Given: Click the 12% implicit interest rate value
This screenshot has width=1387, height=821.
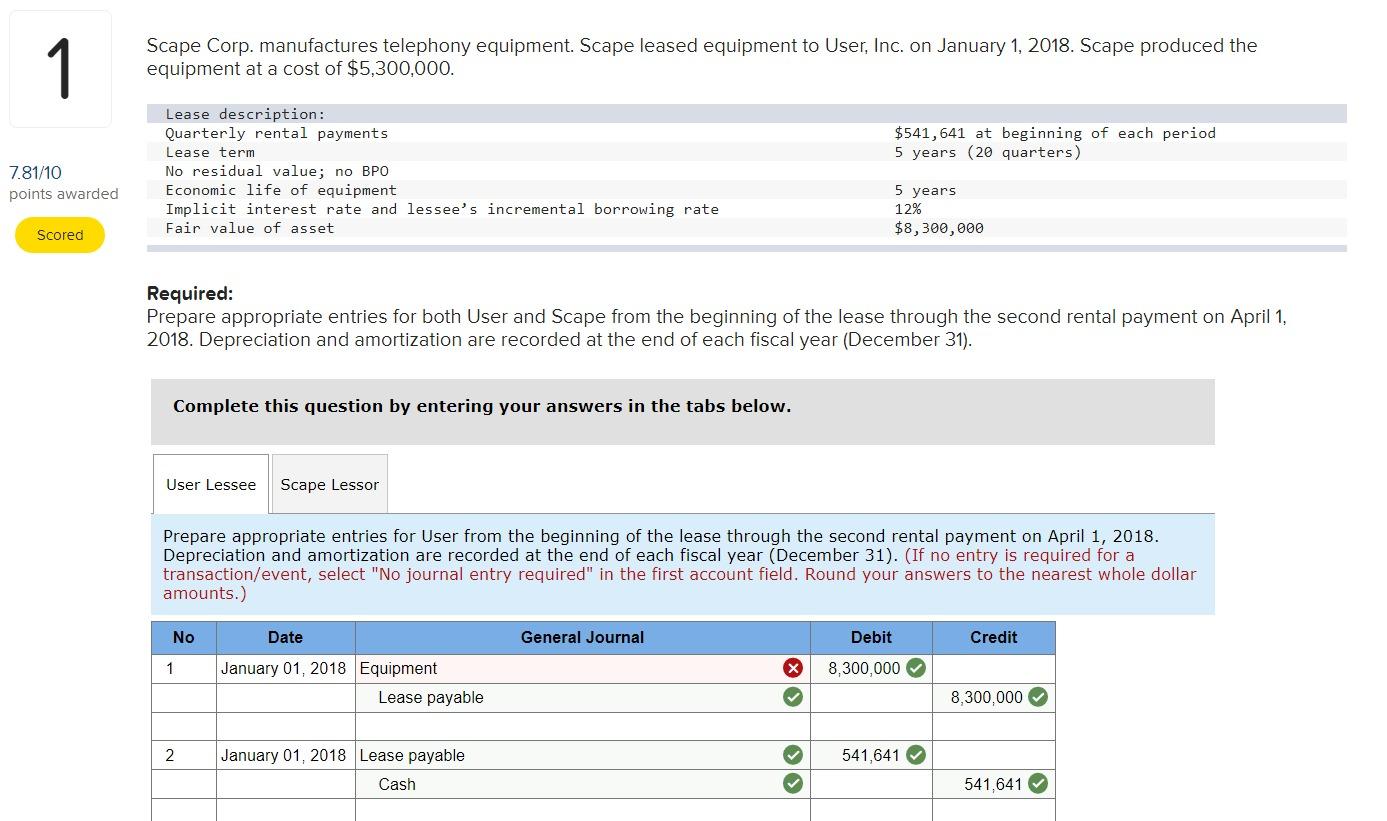Looking at the screenshot, I should pos(908,209).
